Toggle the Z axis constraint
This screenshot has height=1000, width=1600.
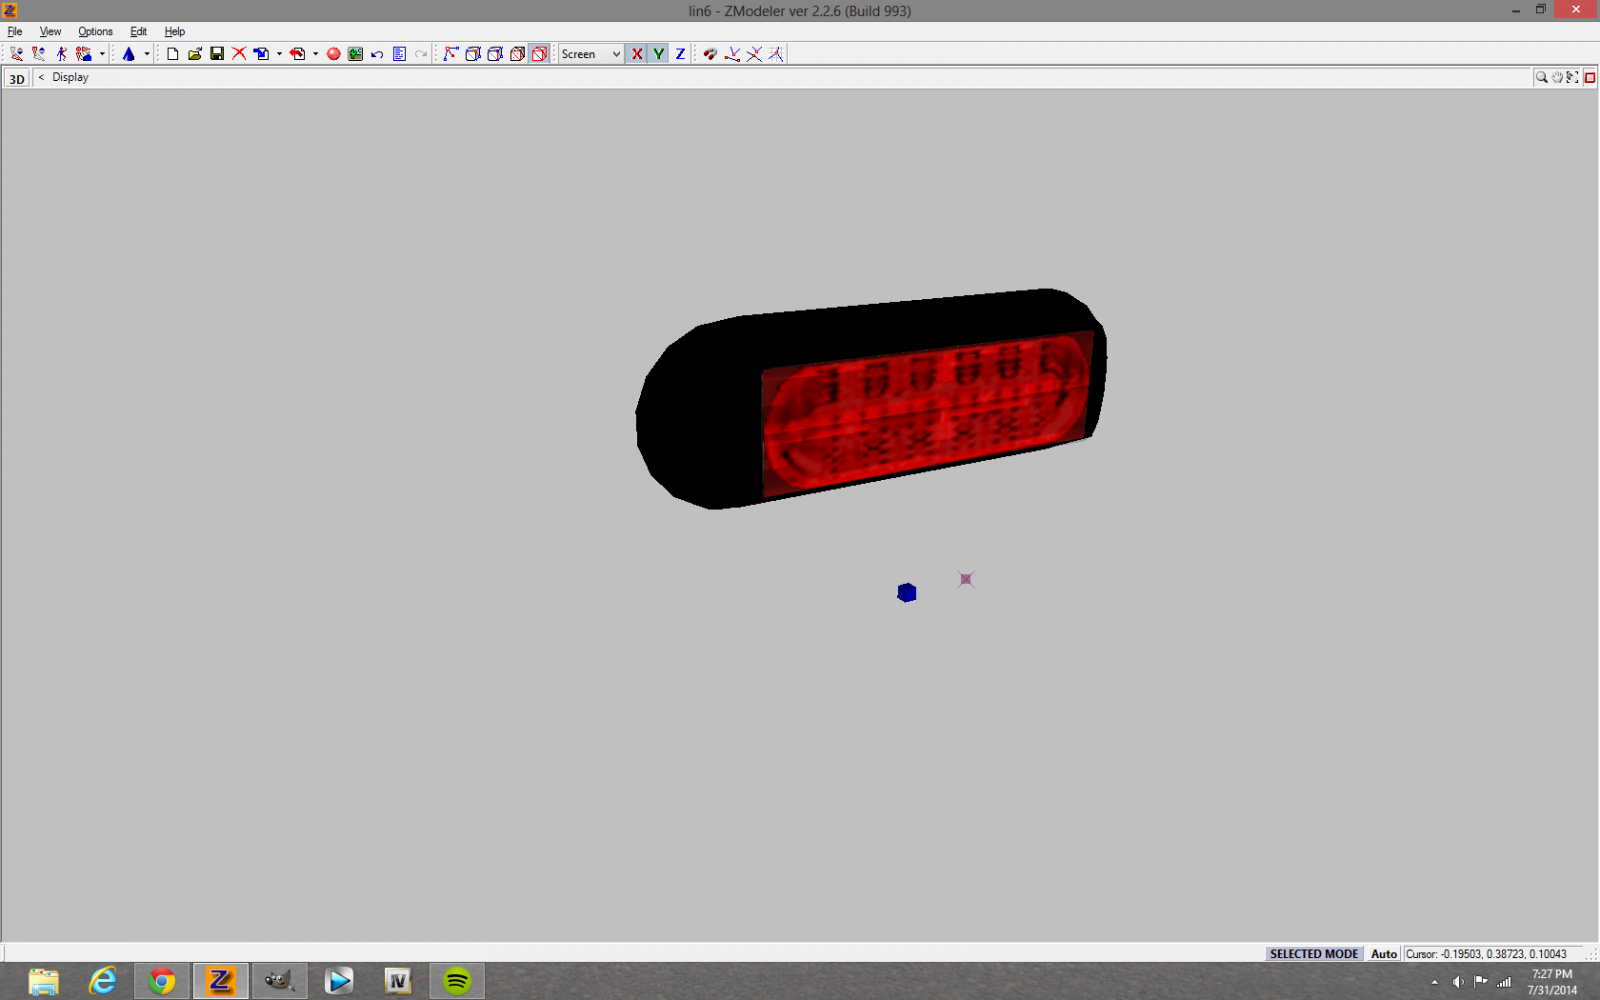coord(680,54)
